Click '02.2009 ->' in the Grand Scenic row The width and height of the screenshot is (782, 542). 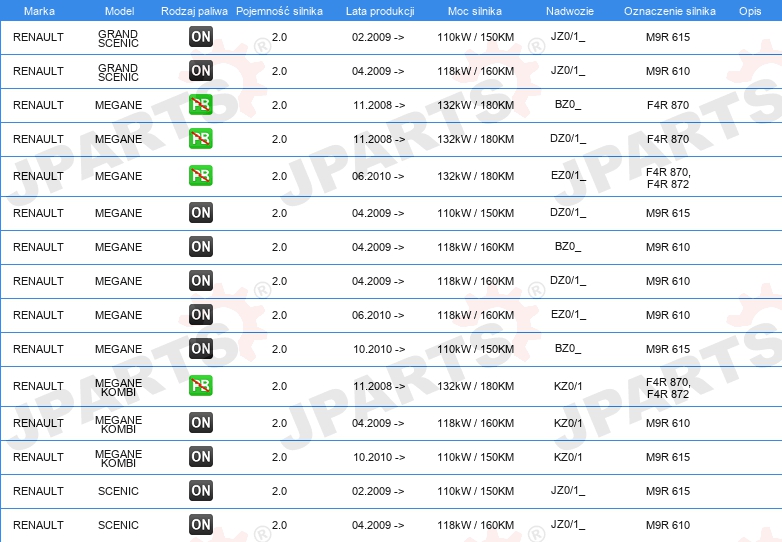tap(378, 37)
